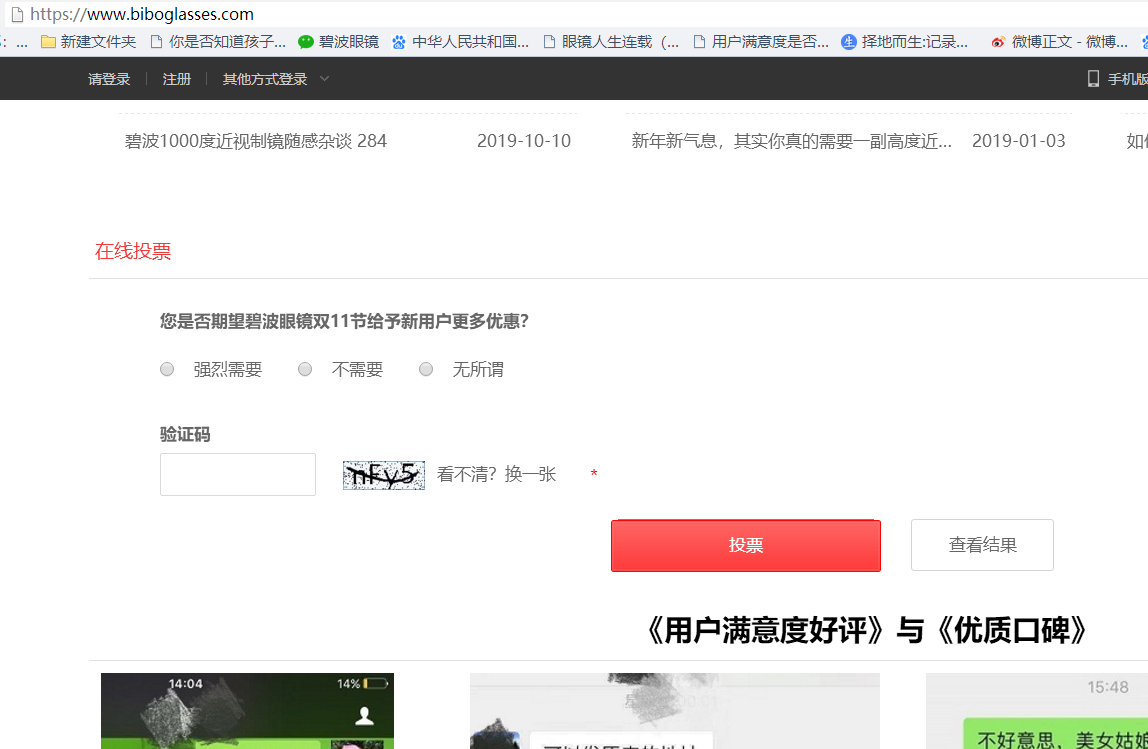Open the 碧波眼镜 WeChat bookmark
This screenshot has height=749, width=1148.
[338, 42]
